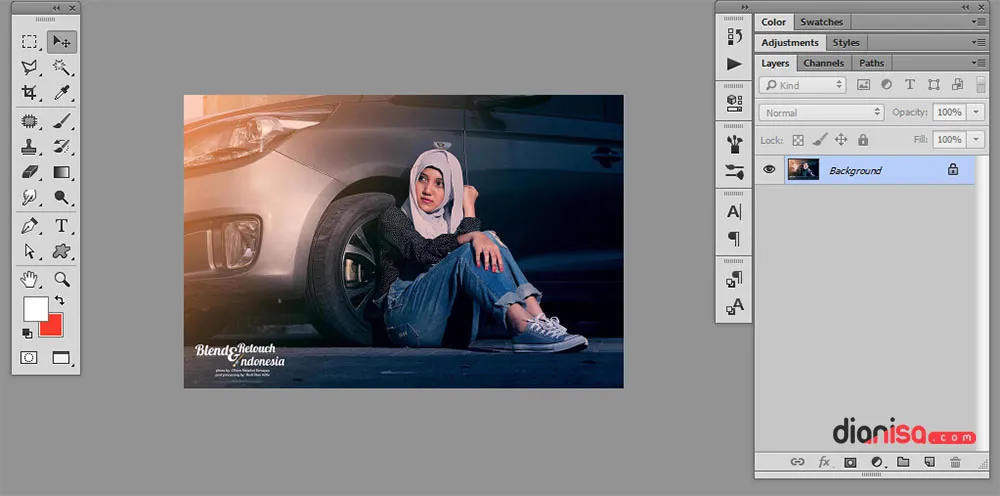The width and height of the screenshot is (1000, 496).
Task: Switch to the Styles tab
Action: 846,43
